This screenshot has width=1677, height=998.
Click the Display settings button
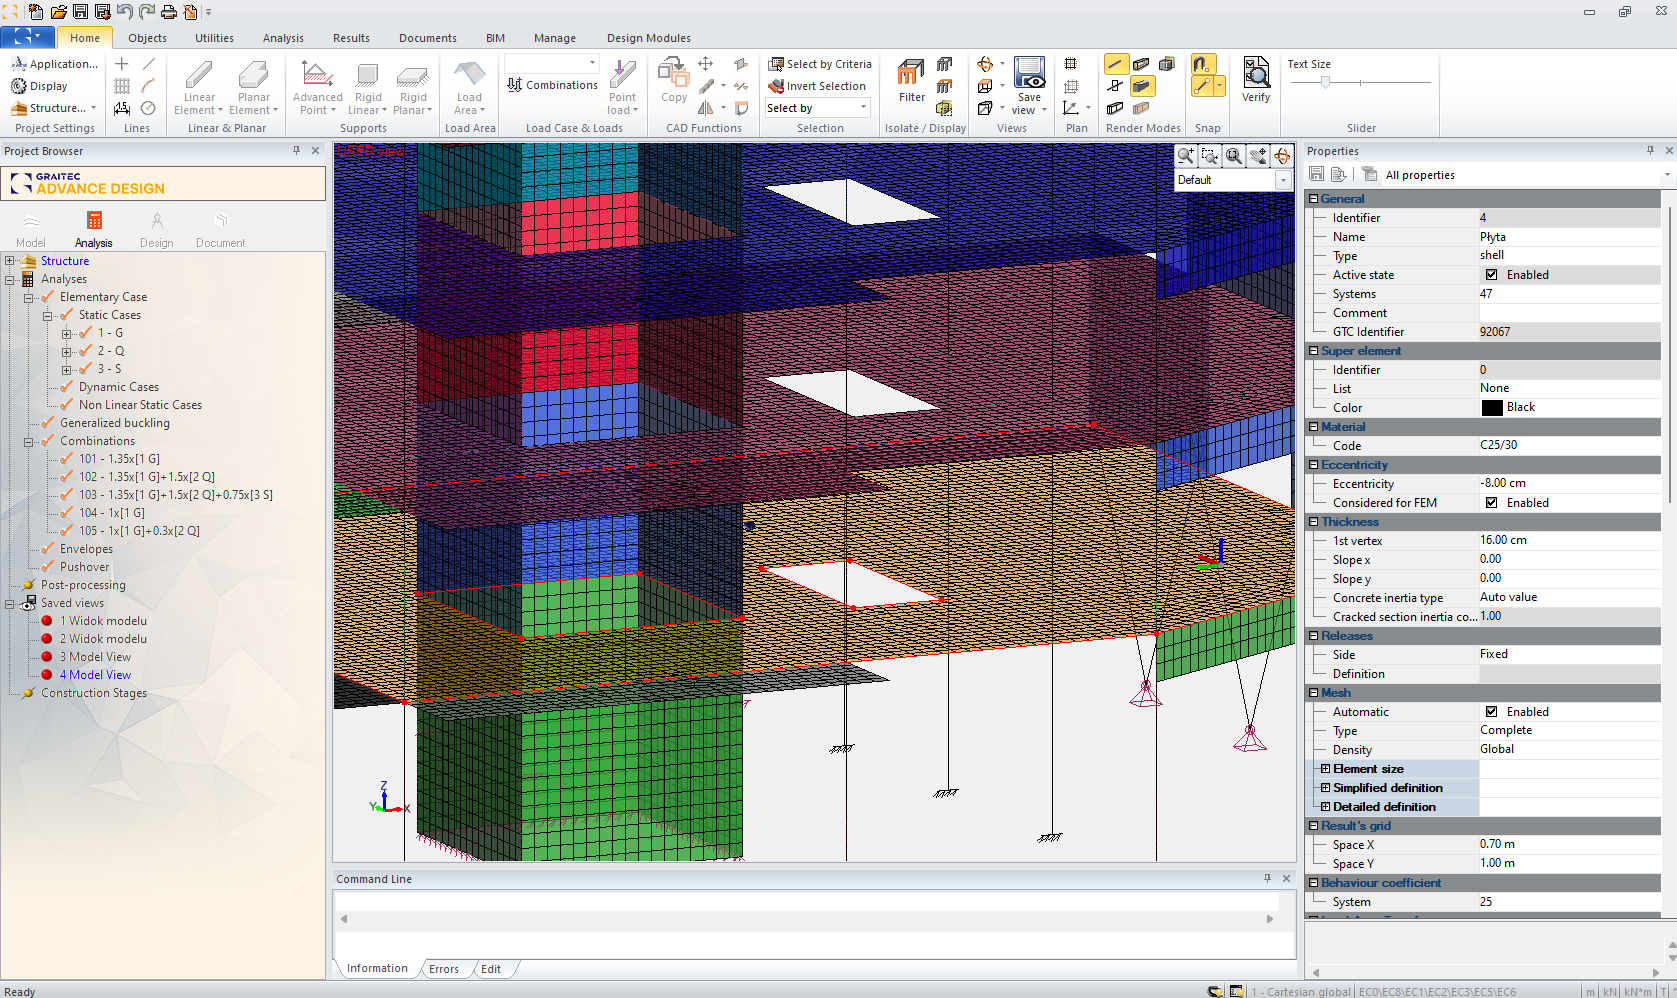tap(40, 86)
